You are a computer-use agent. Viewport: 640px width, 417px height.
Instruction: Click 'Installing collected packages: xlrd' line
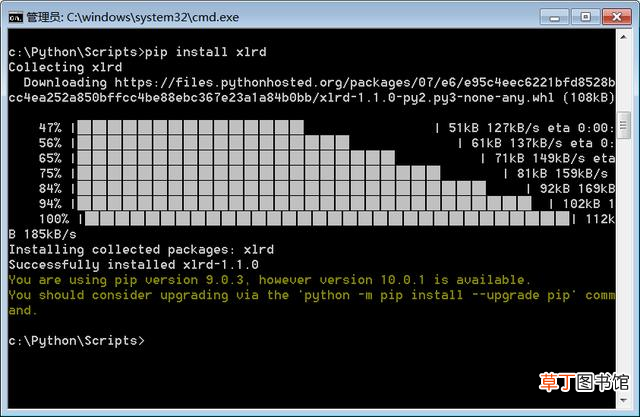point(141,250)
